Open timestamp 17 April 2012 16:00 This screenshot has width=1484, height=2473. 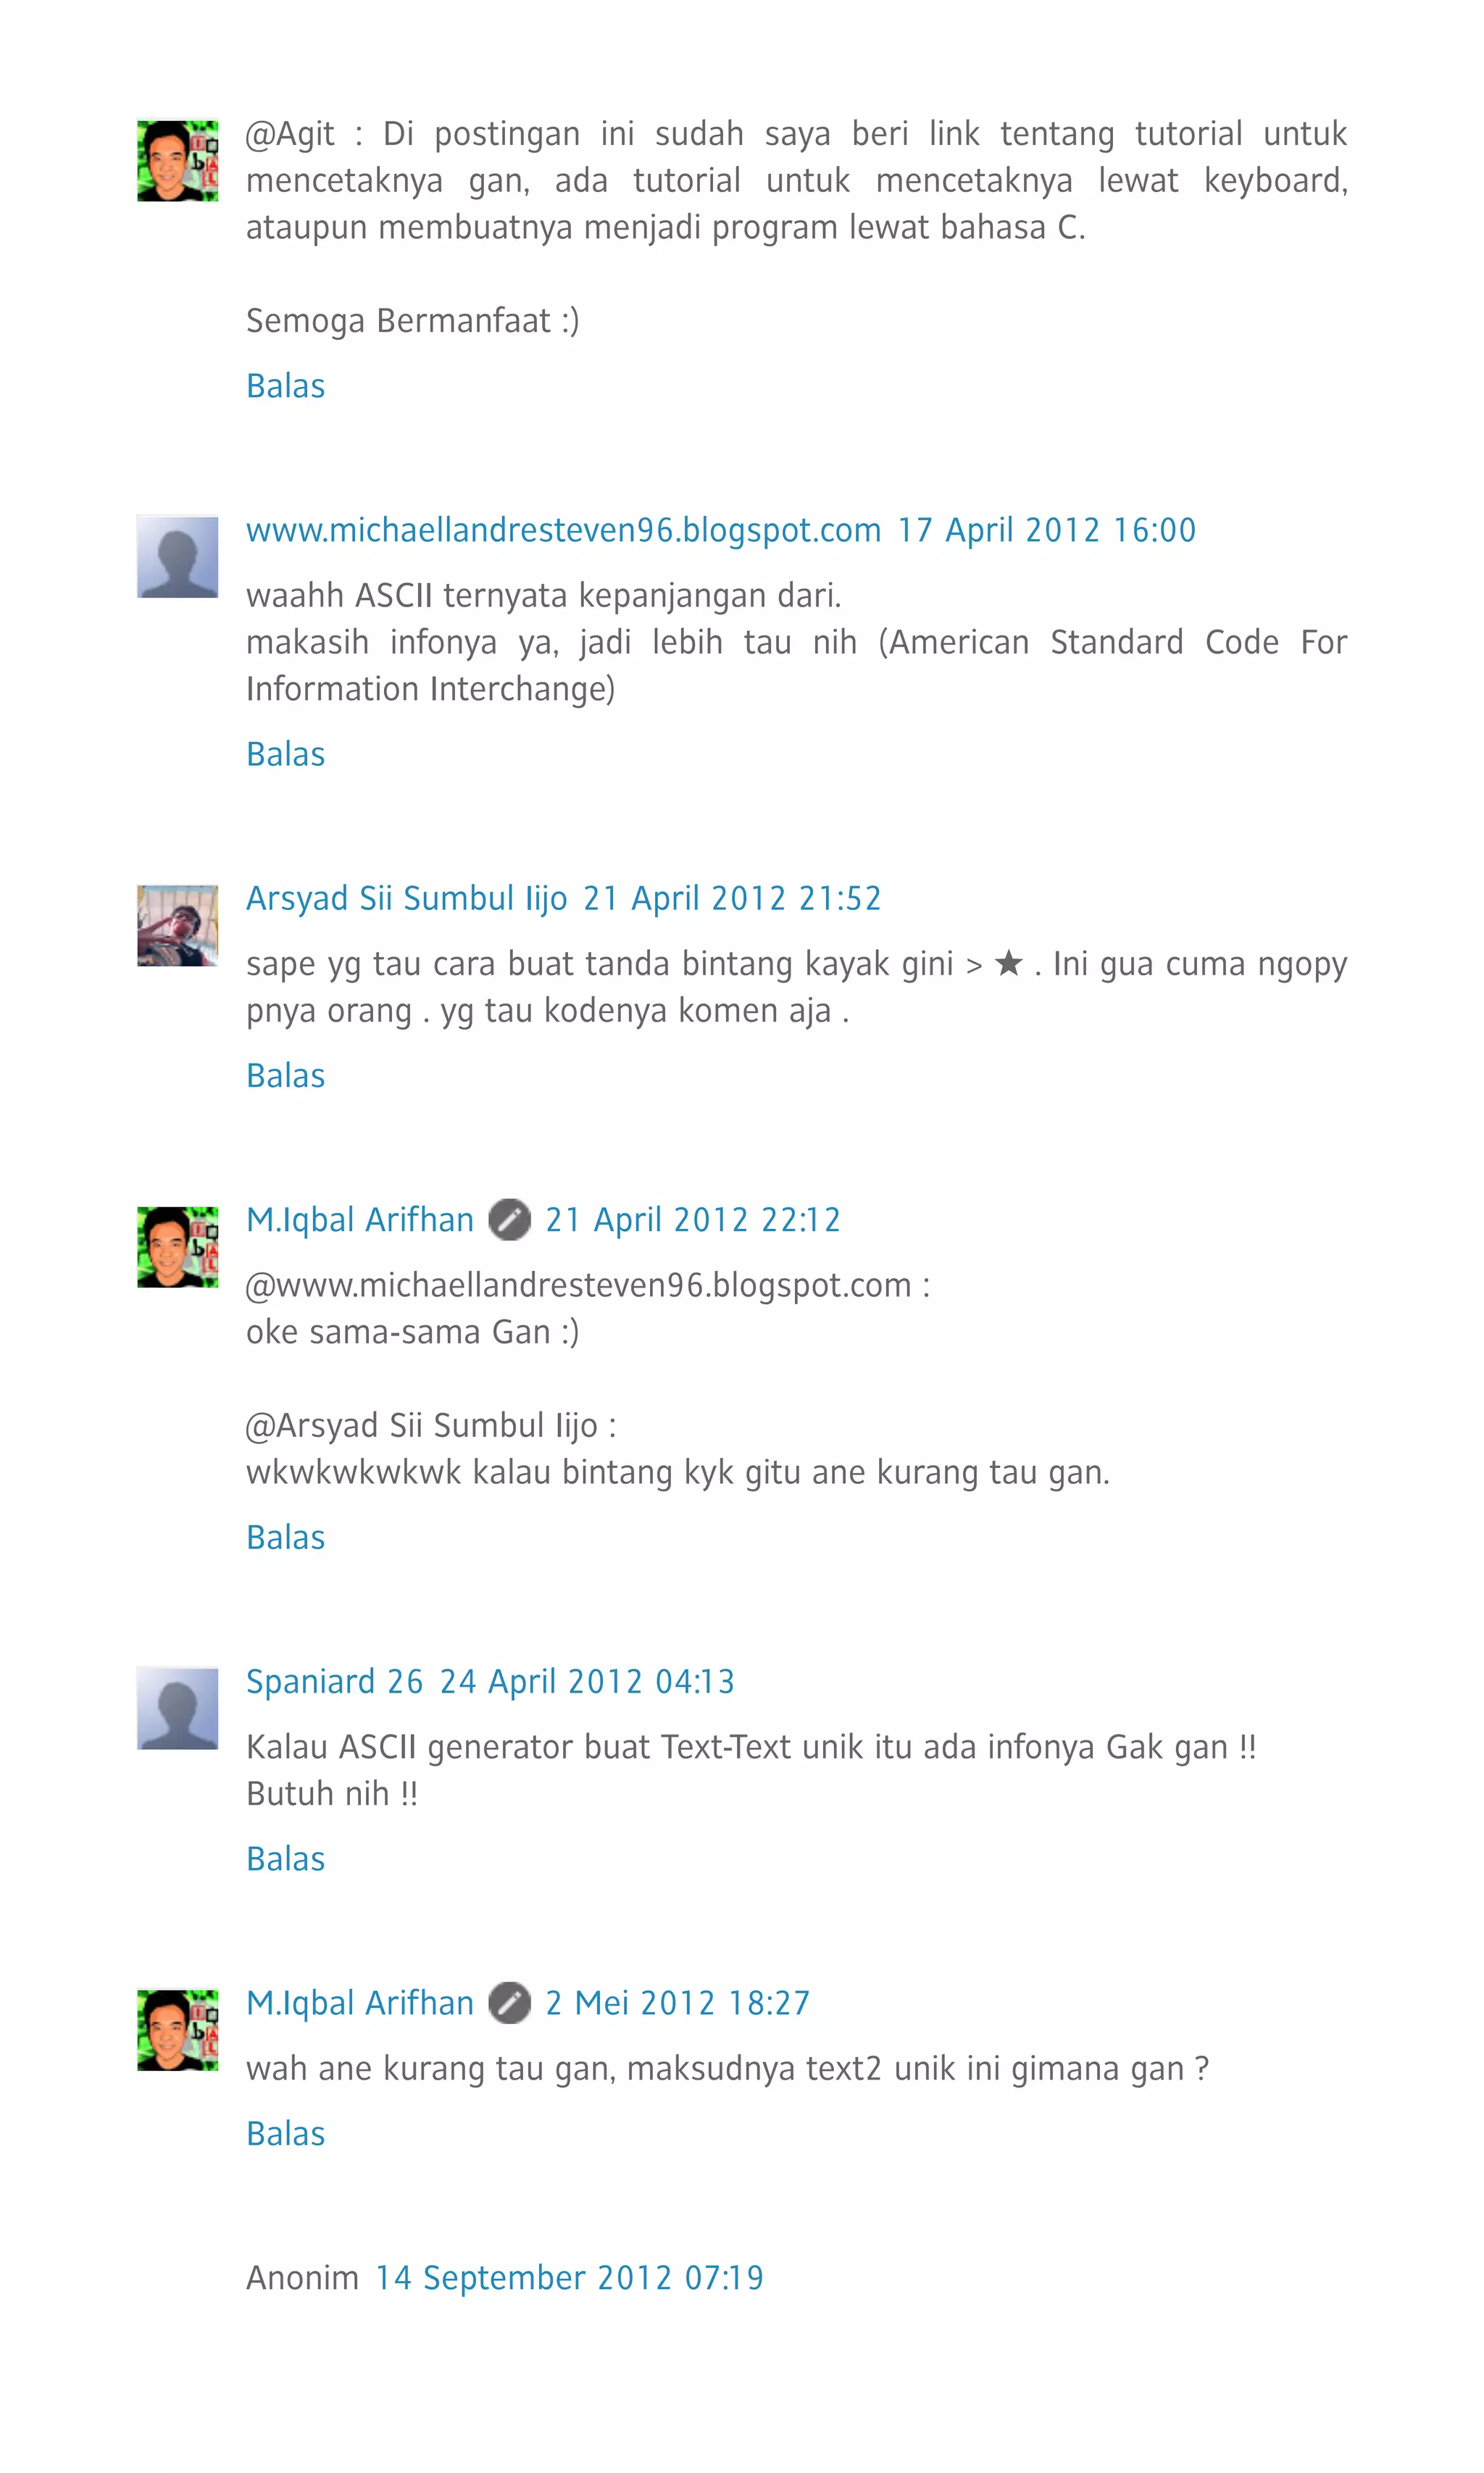[1047, 530]
